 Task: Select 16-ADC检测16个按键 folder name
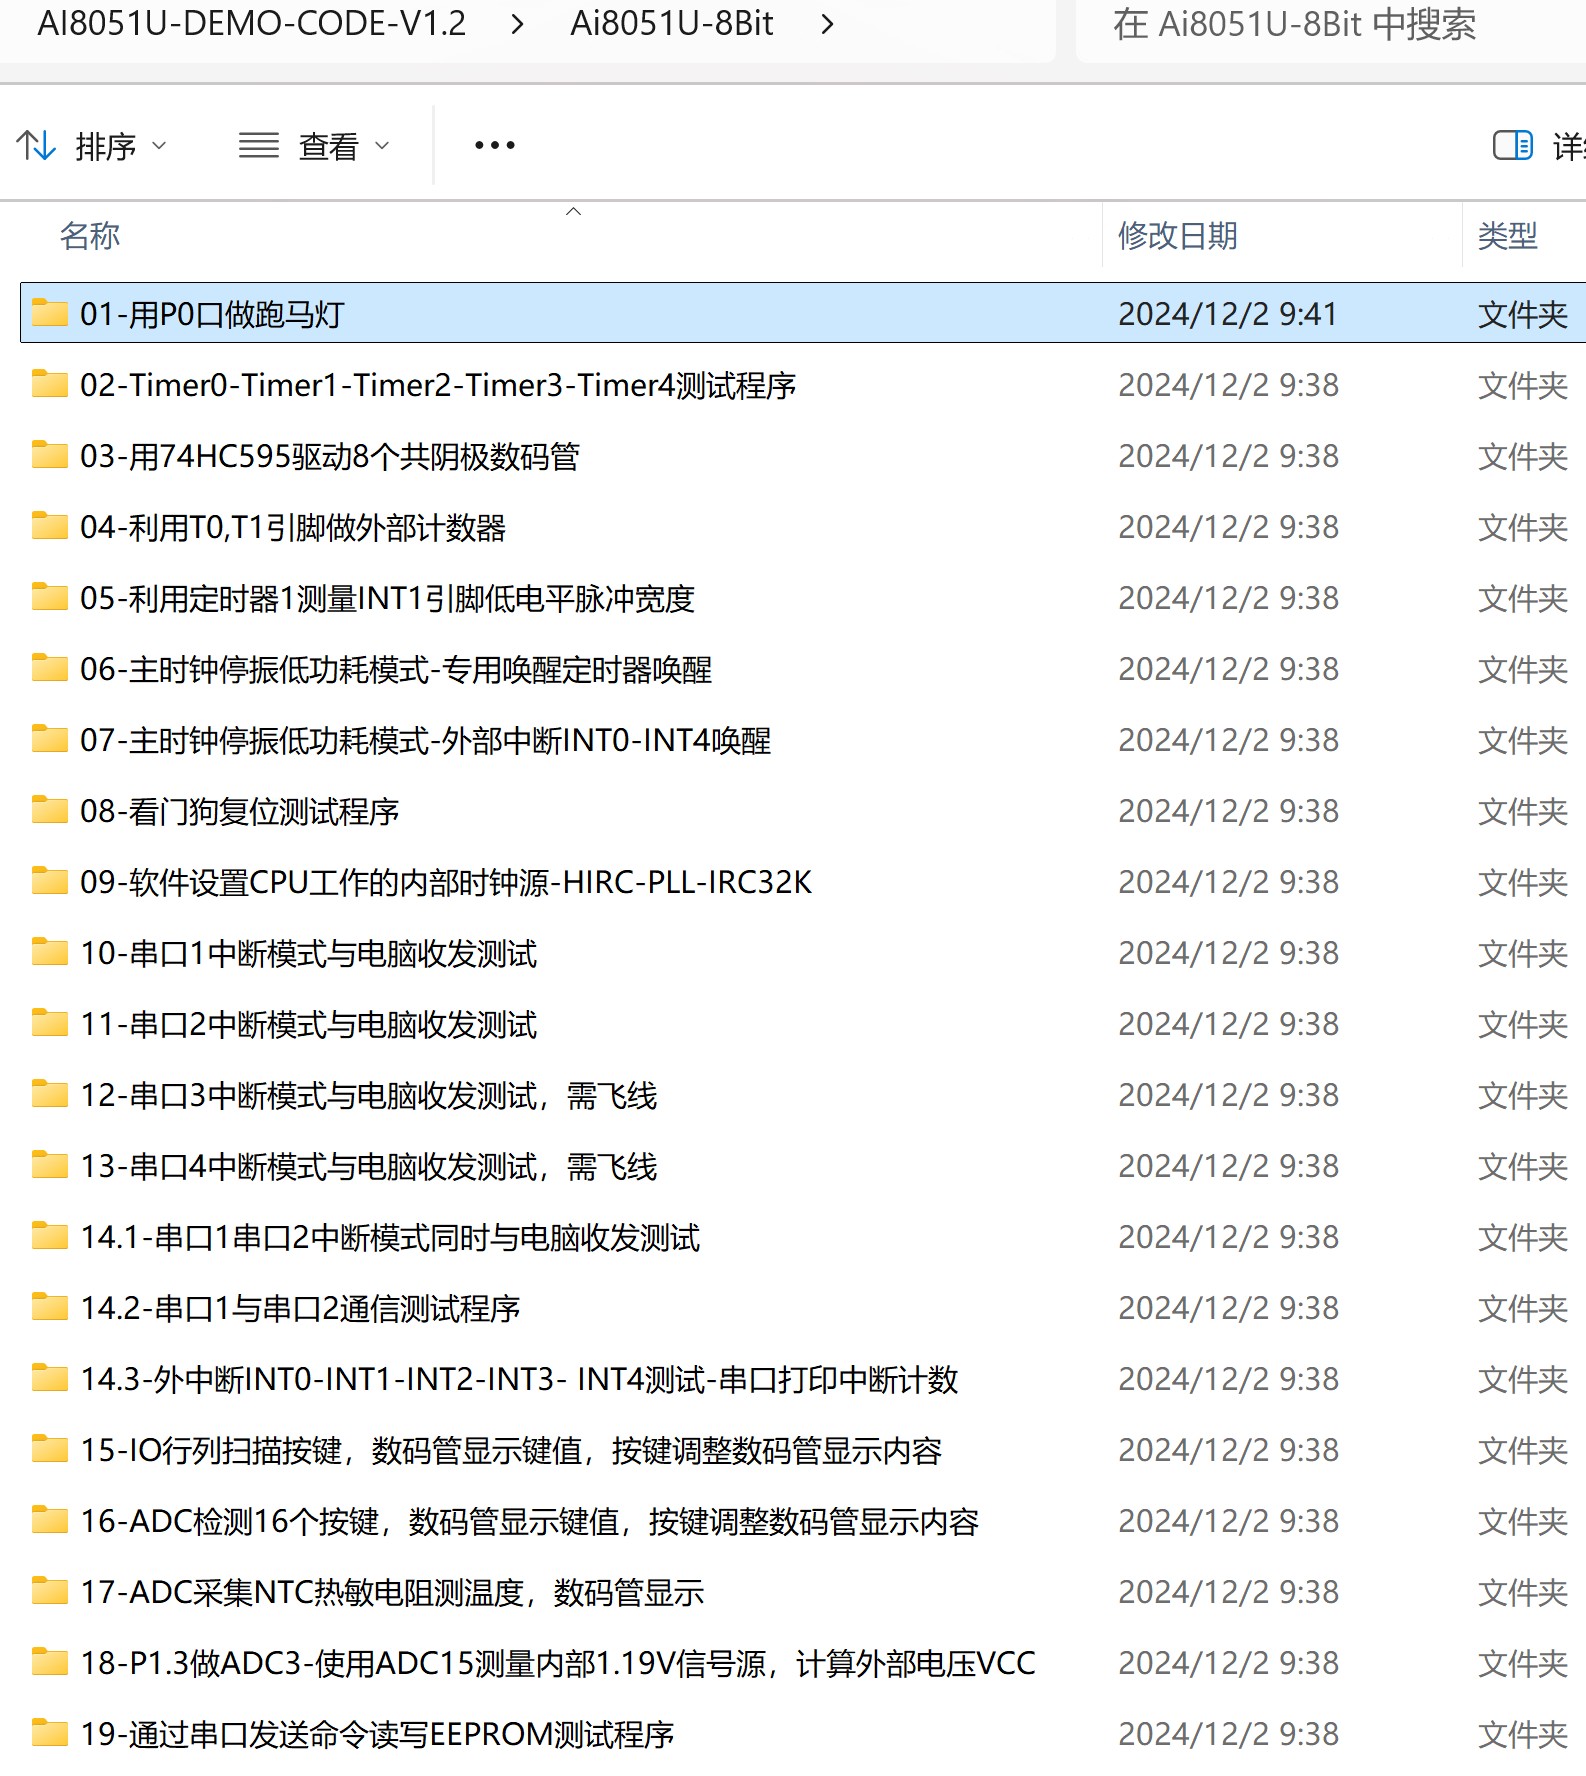click(x=530, y=1521)
